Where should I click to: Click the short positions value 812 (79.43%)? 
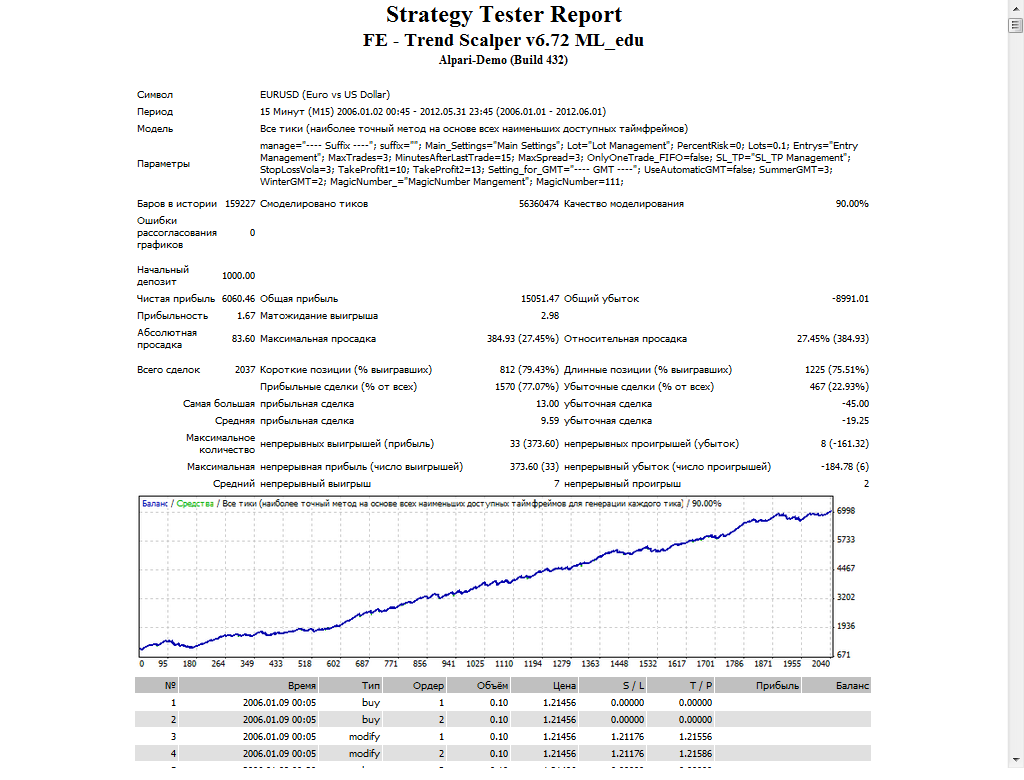(529, 370)
